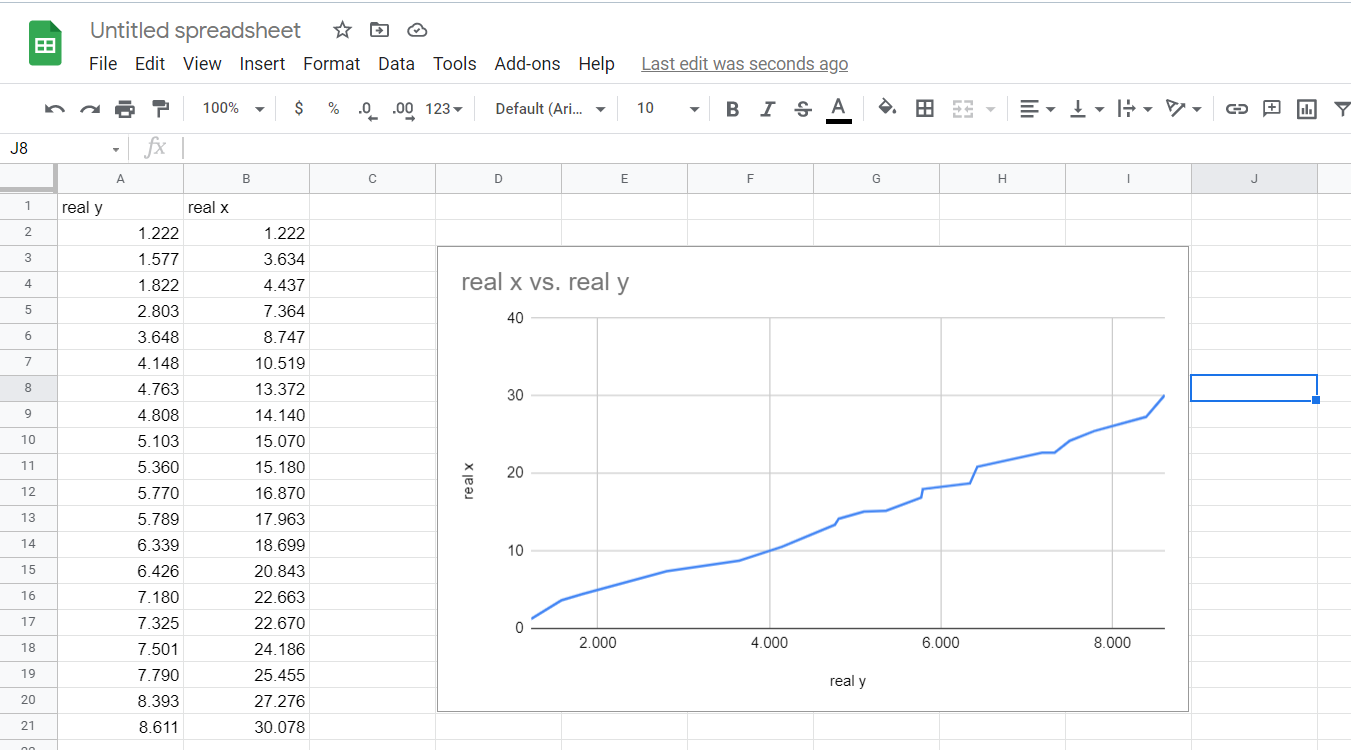Open the Data menu
This screenshot has width=1351, height=750.
[x=396, y=63]
